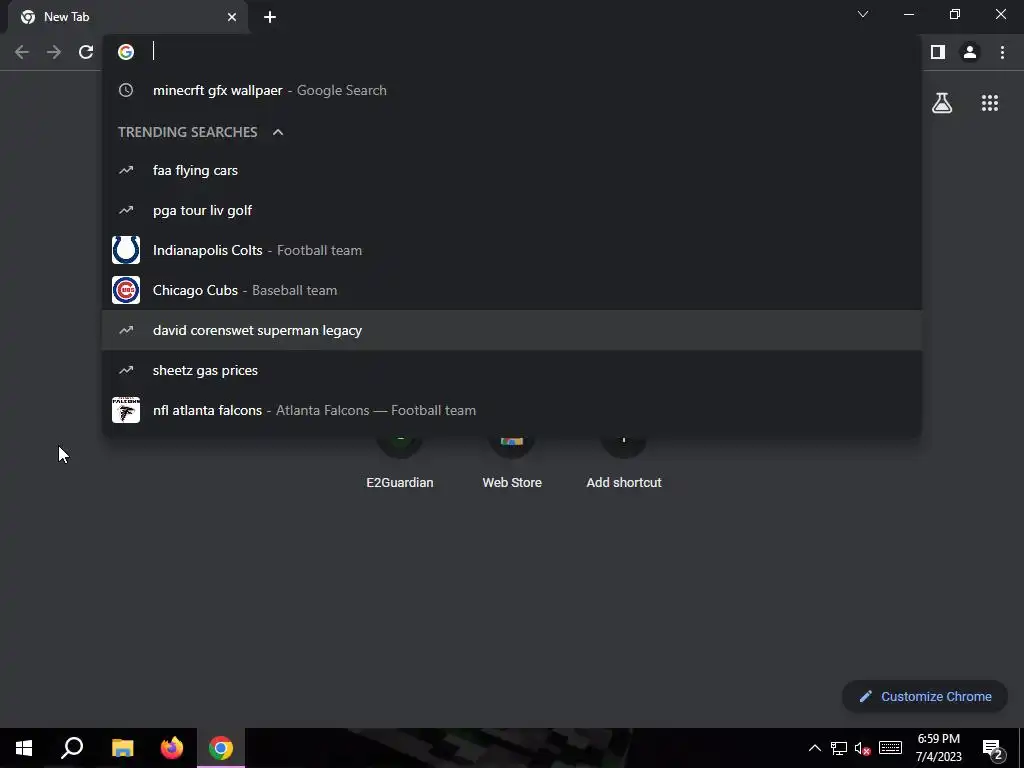Screen dimensions: 1024x768
Task: Close the New Tab tab
Action: pos(232,17)
